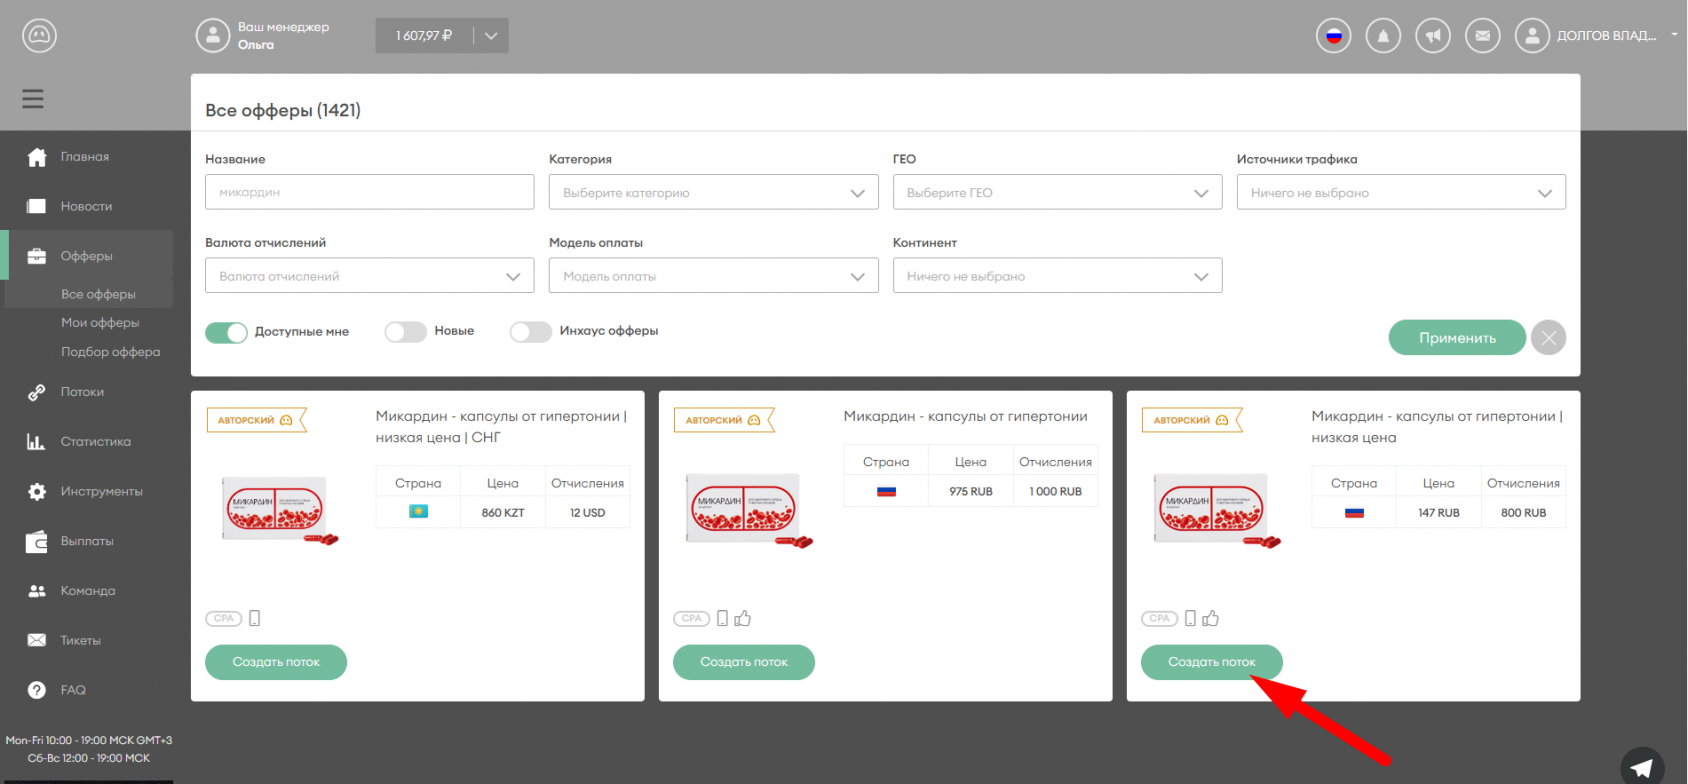Screen dimensions: 1688x784
Task: Select Все офферы submenu item
Action: pyautogui.click(x=98, y=294)
